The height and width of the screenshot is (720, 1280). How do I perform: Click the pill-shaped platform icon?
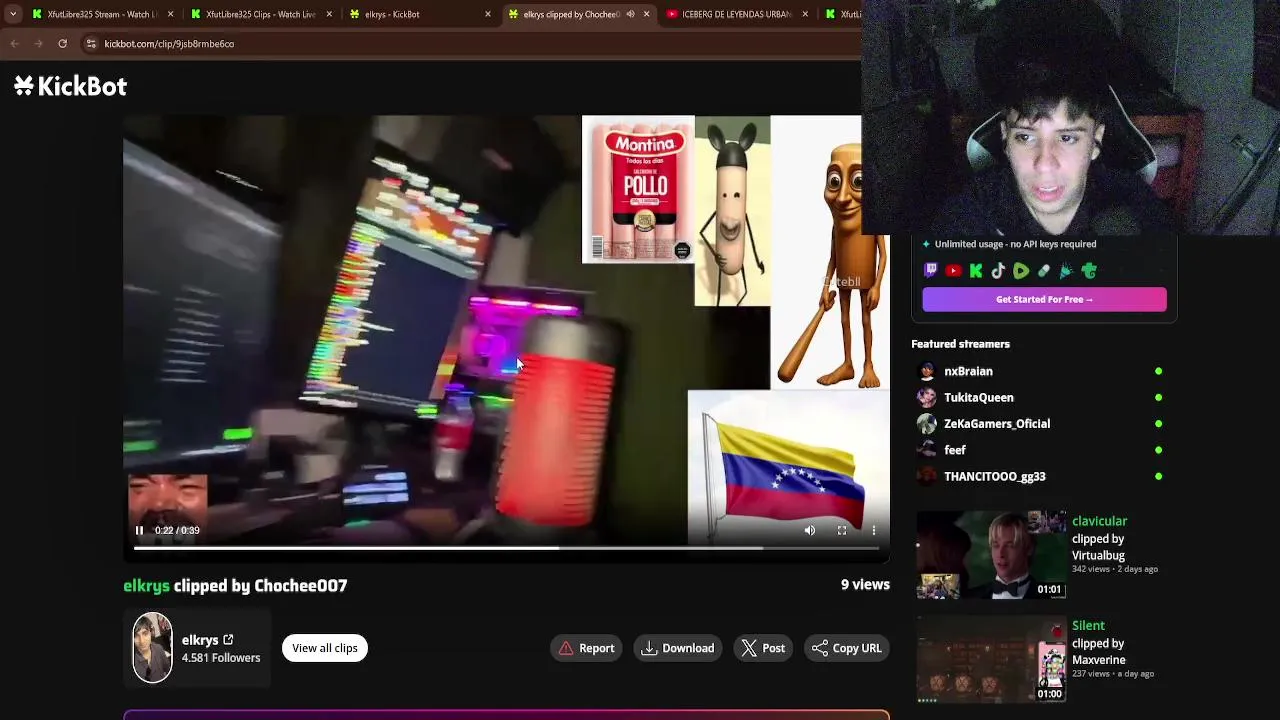1044,271
